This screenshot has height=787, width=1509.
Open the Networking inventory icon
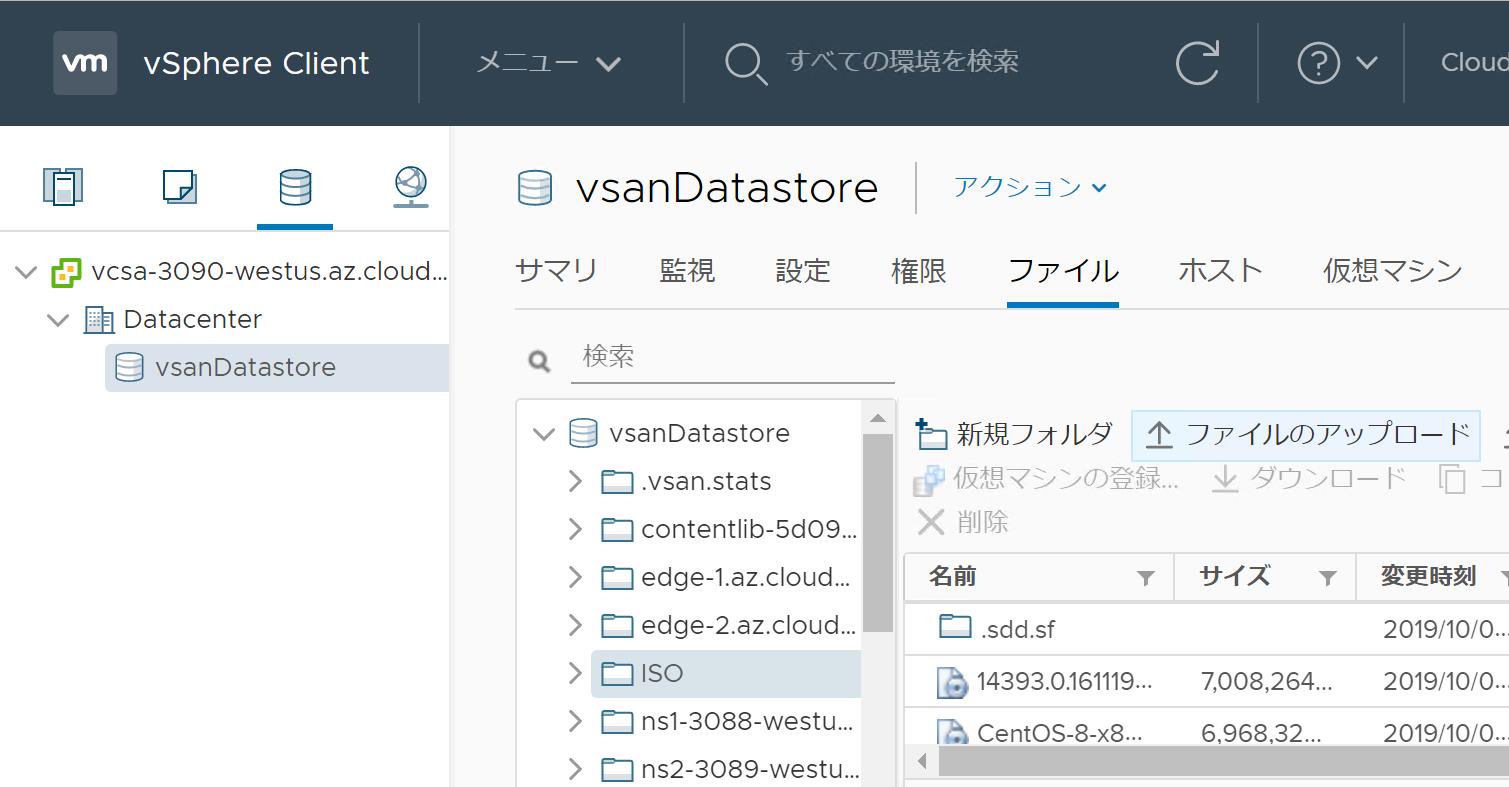coord(410,187)
